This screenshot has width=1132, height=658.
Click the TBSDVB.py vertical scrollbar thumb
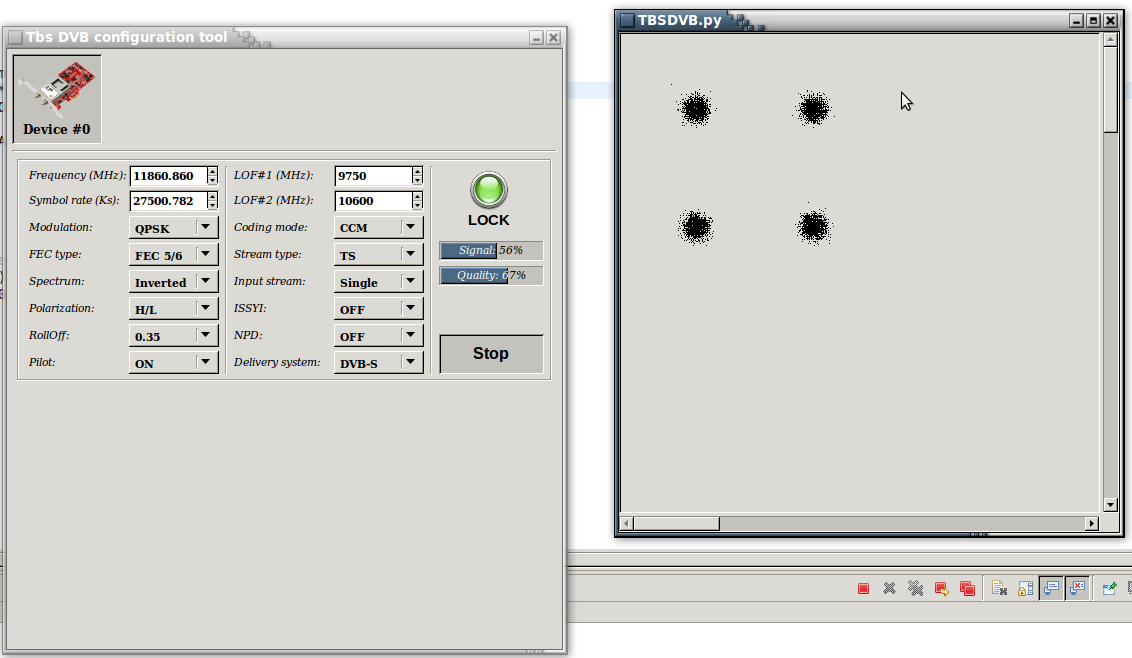(1110, 90)
